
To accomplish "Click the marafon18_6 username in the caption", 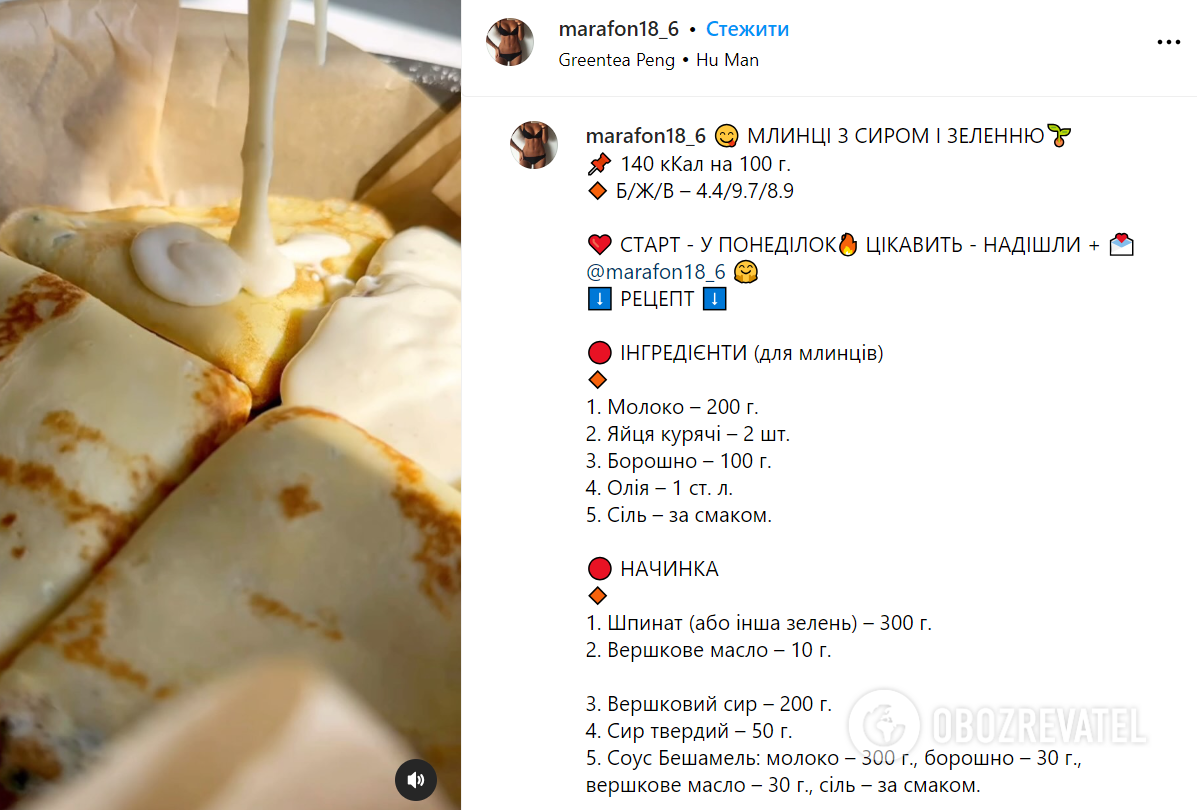I will tap(646, 136).
